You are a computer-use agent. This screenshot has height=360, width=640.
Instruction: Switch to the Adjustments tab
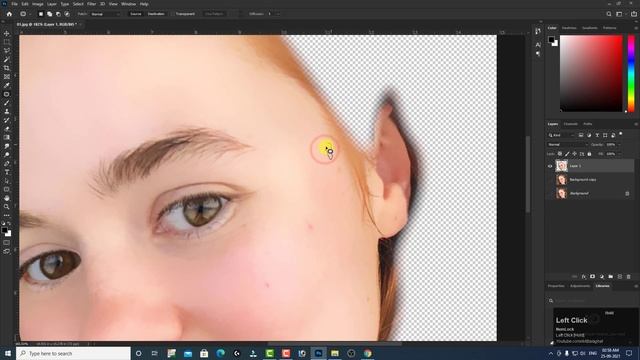click(580, 286)
